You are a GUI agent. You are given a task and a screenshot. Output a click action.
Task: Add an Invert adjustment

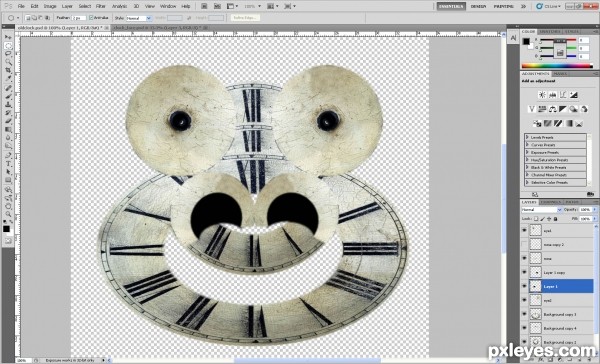537,123
